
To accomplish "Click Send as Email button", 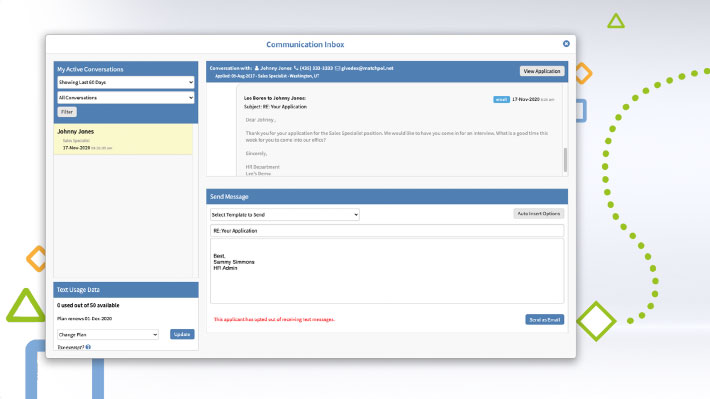I will (544, 320).
